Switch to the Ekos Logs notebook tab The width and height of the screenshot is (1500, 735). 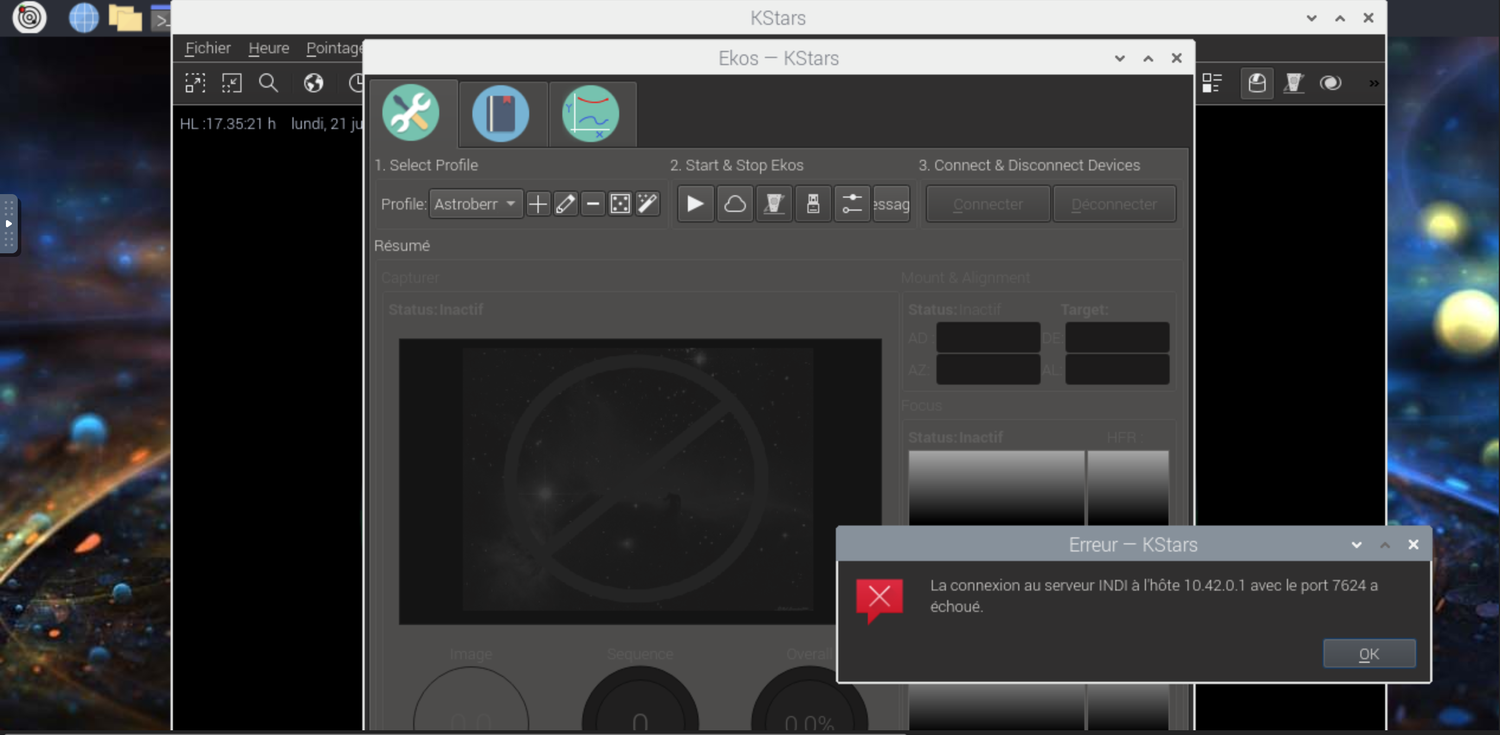pos(501,113)
